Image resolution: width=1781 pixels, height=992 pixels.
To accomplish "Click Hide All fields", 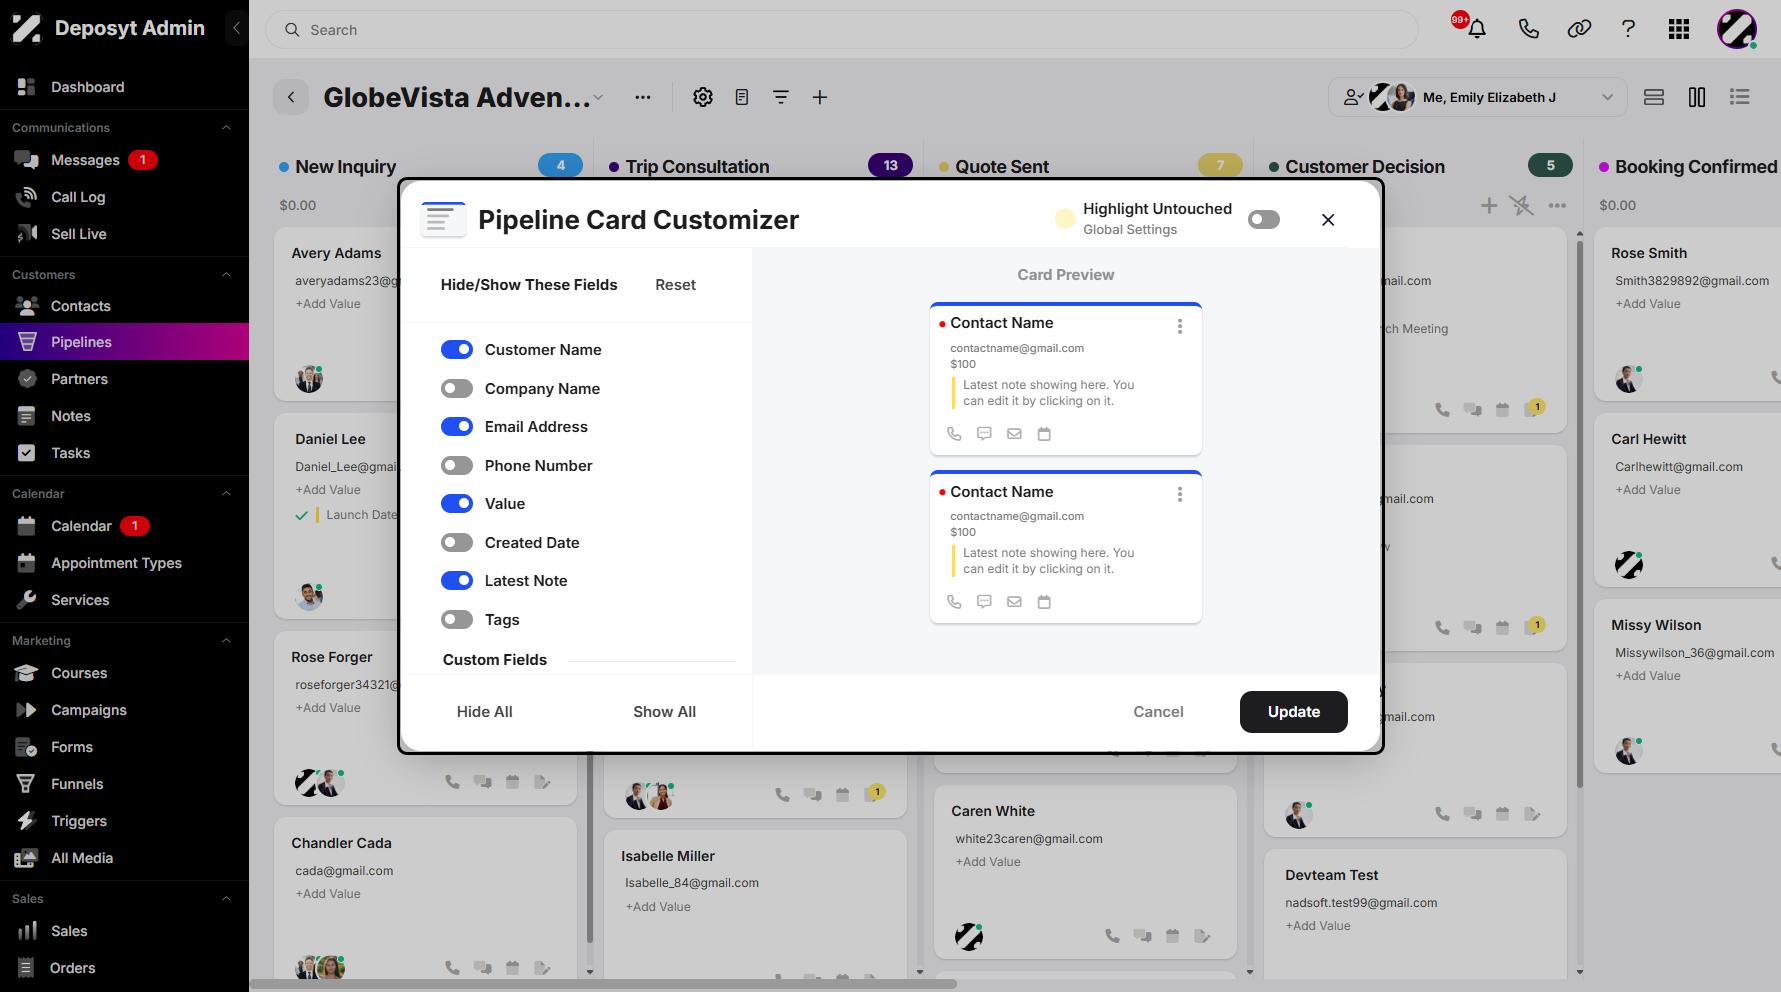I will click(x=485, y=712).
